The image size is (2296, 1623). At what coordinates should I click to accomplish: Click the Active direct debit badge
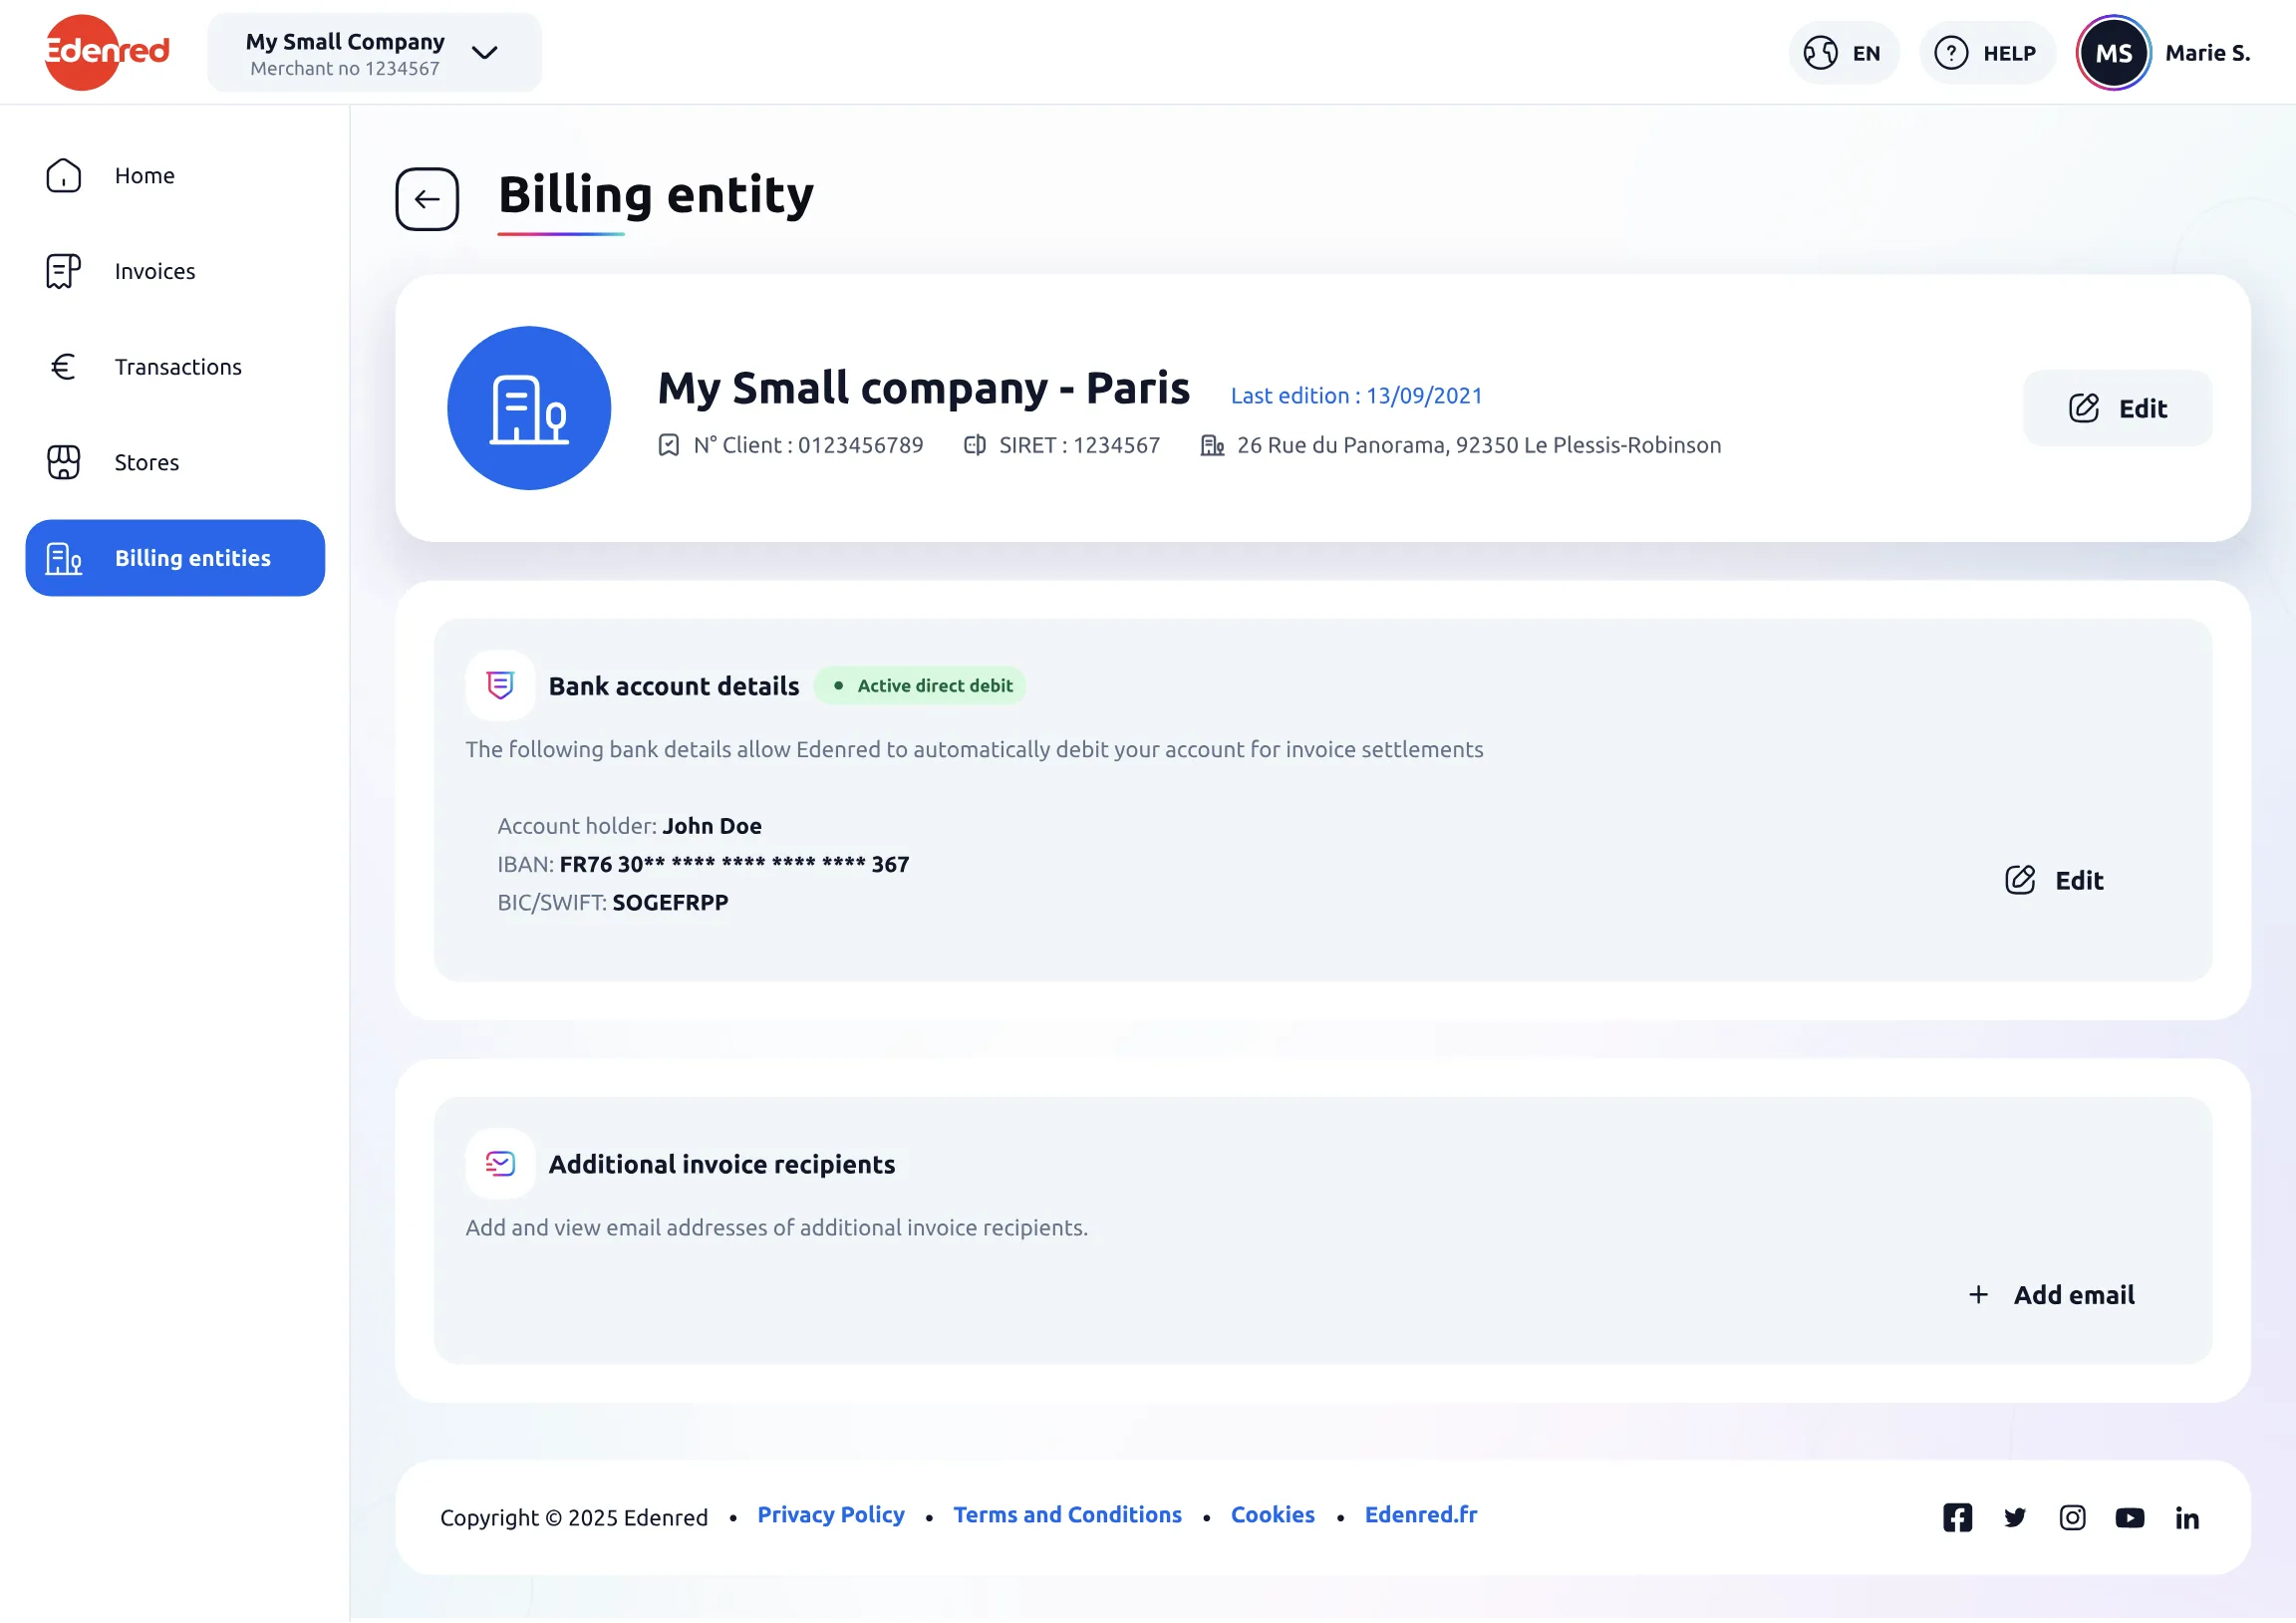click(x=920, y=686)
